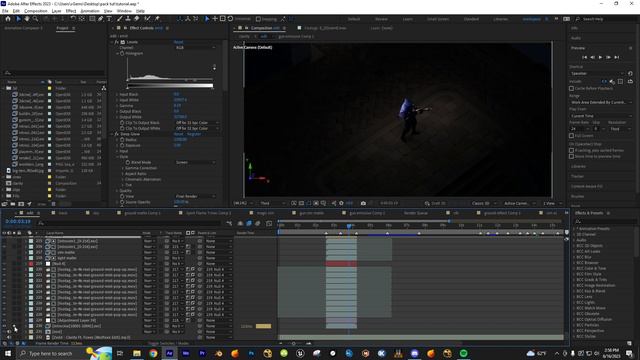Screen dimensions: 640x360
Task: Jump to last frame in Preview panel
Action: (617, 58)
